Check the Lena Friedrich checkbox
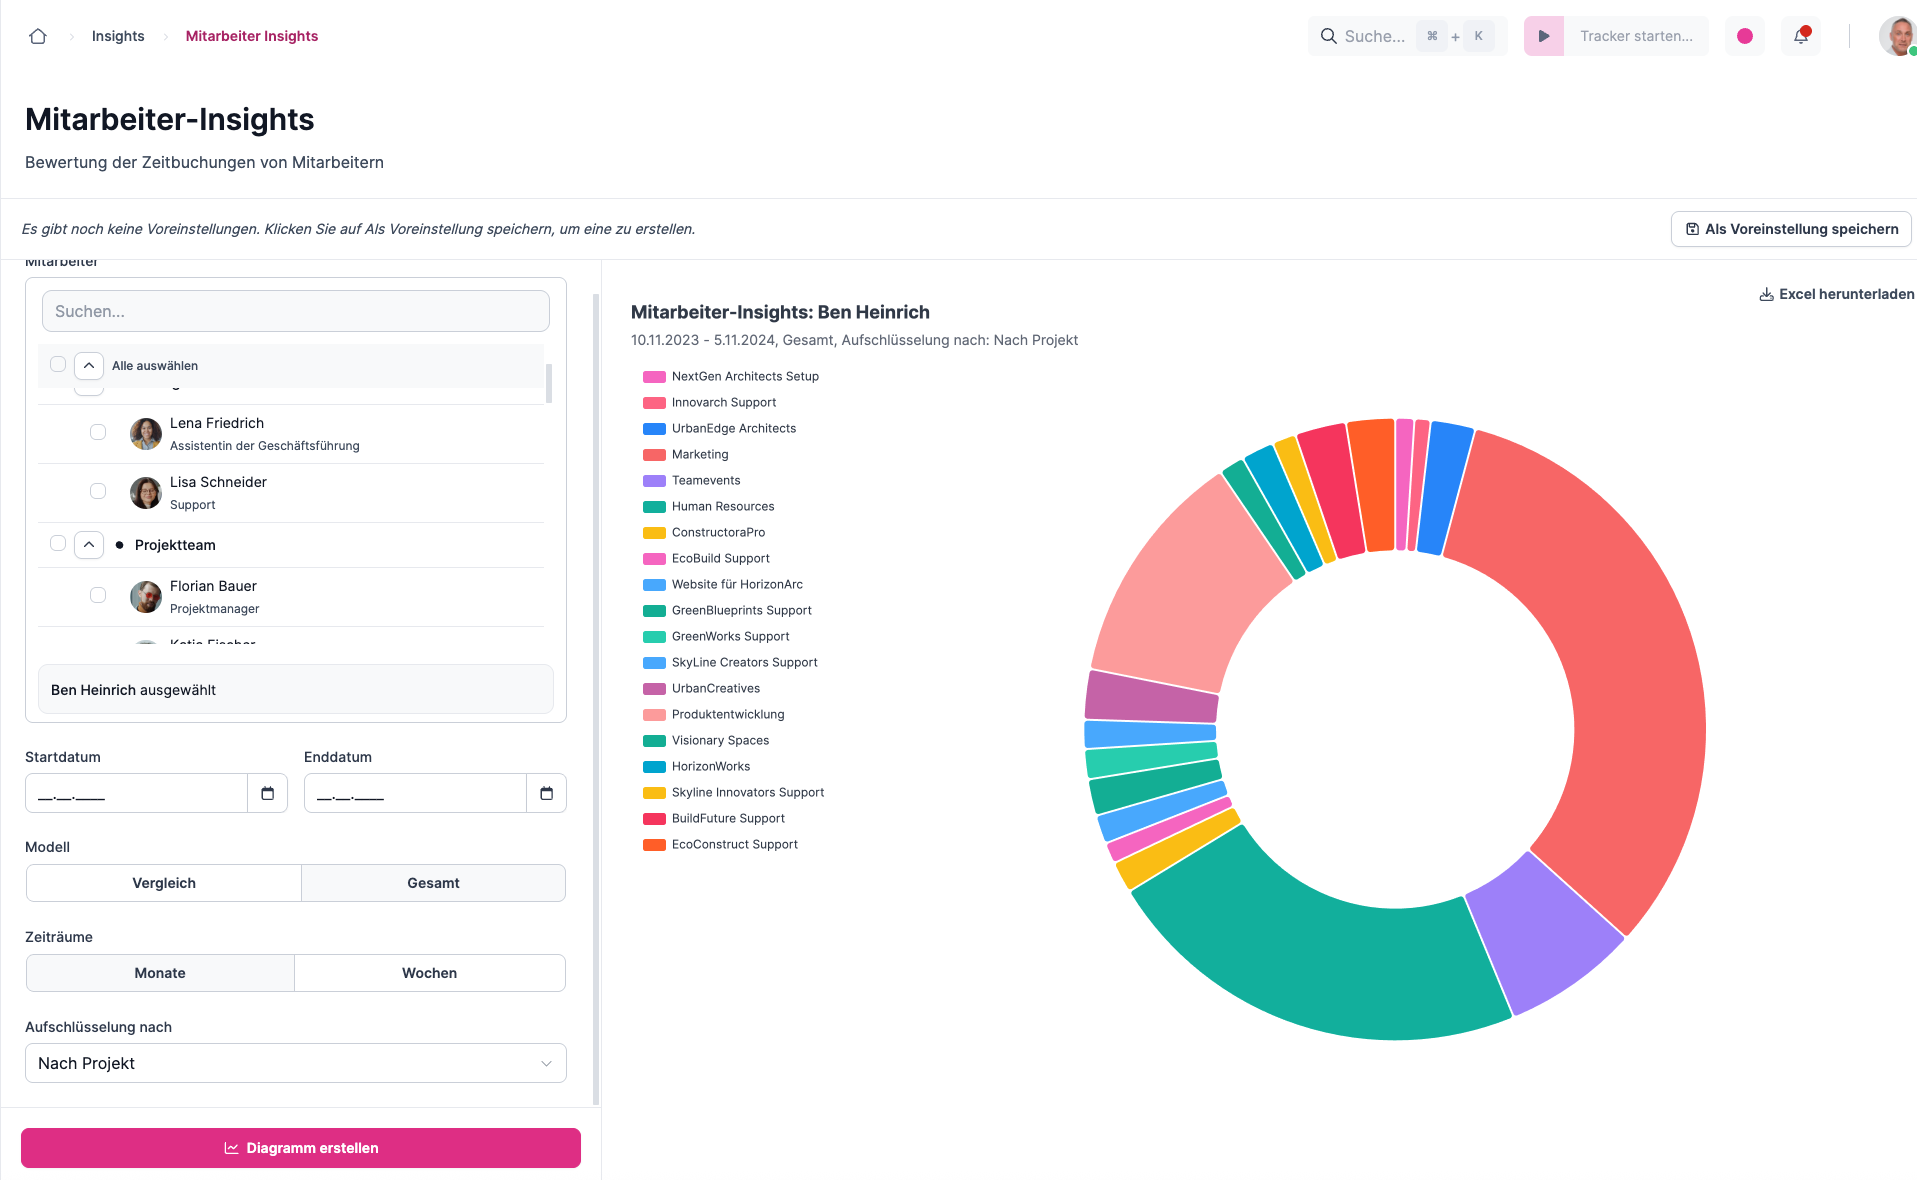Screen dimensions: 1917x1180 98,432
